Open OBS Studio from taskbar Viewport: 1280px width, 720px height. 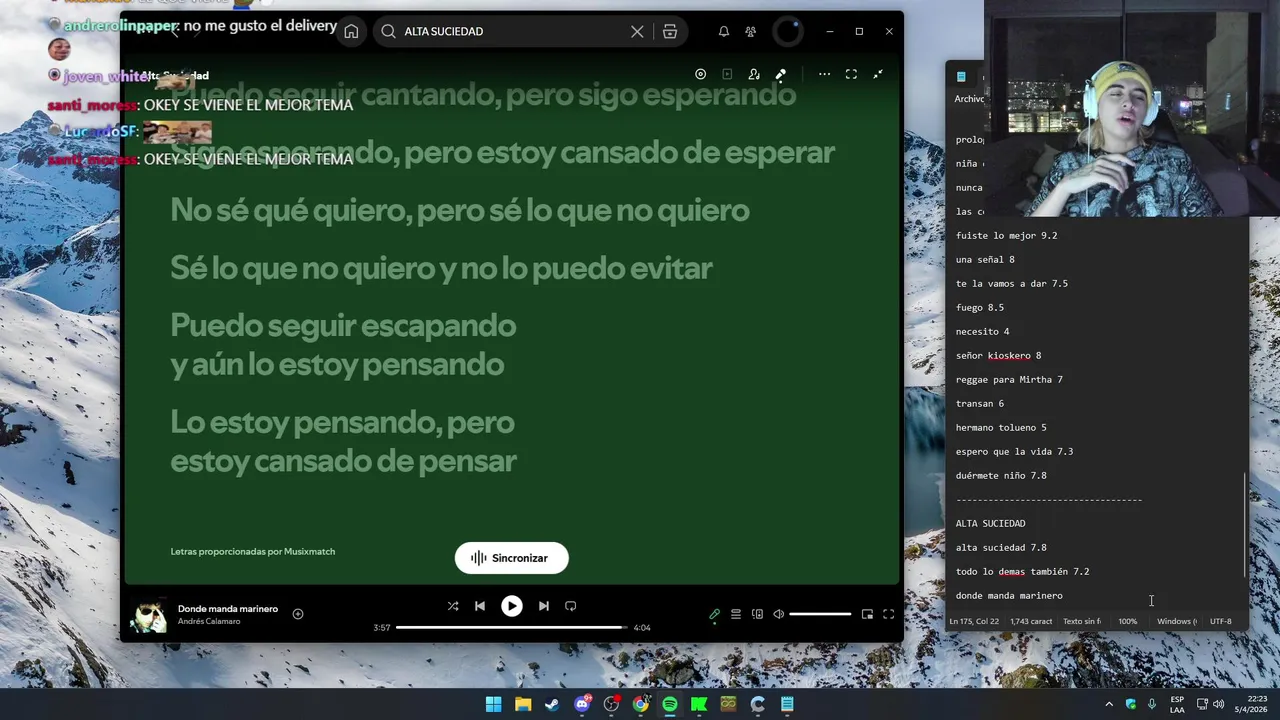pos(611,704)
